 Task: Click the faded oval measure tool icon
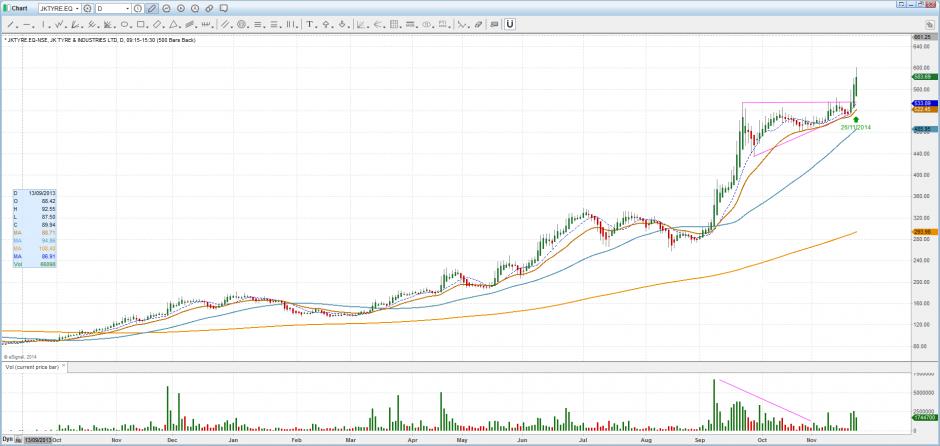(426, 24)
